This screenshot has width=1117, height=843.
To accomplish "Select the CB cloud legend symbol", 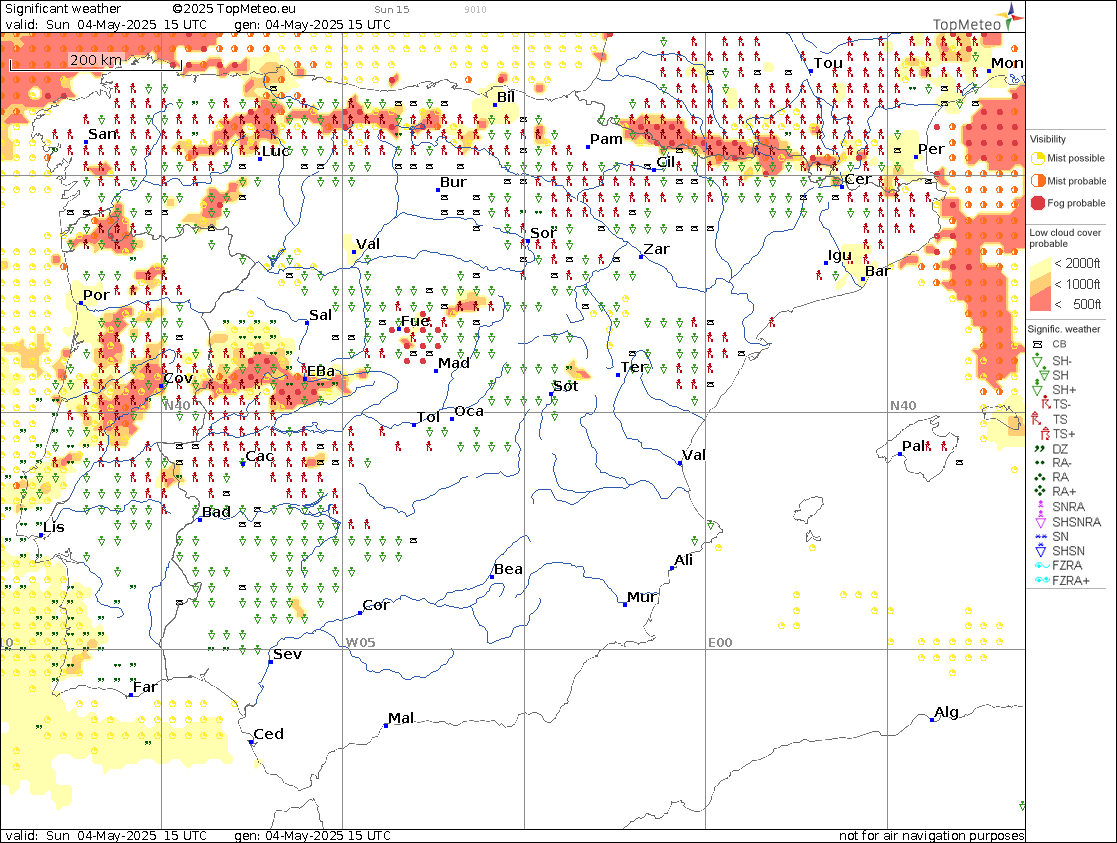I will 1037,344.
